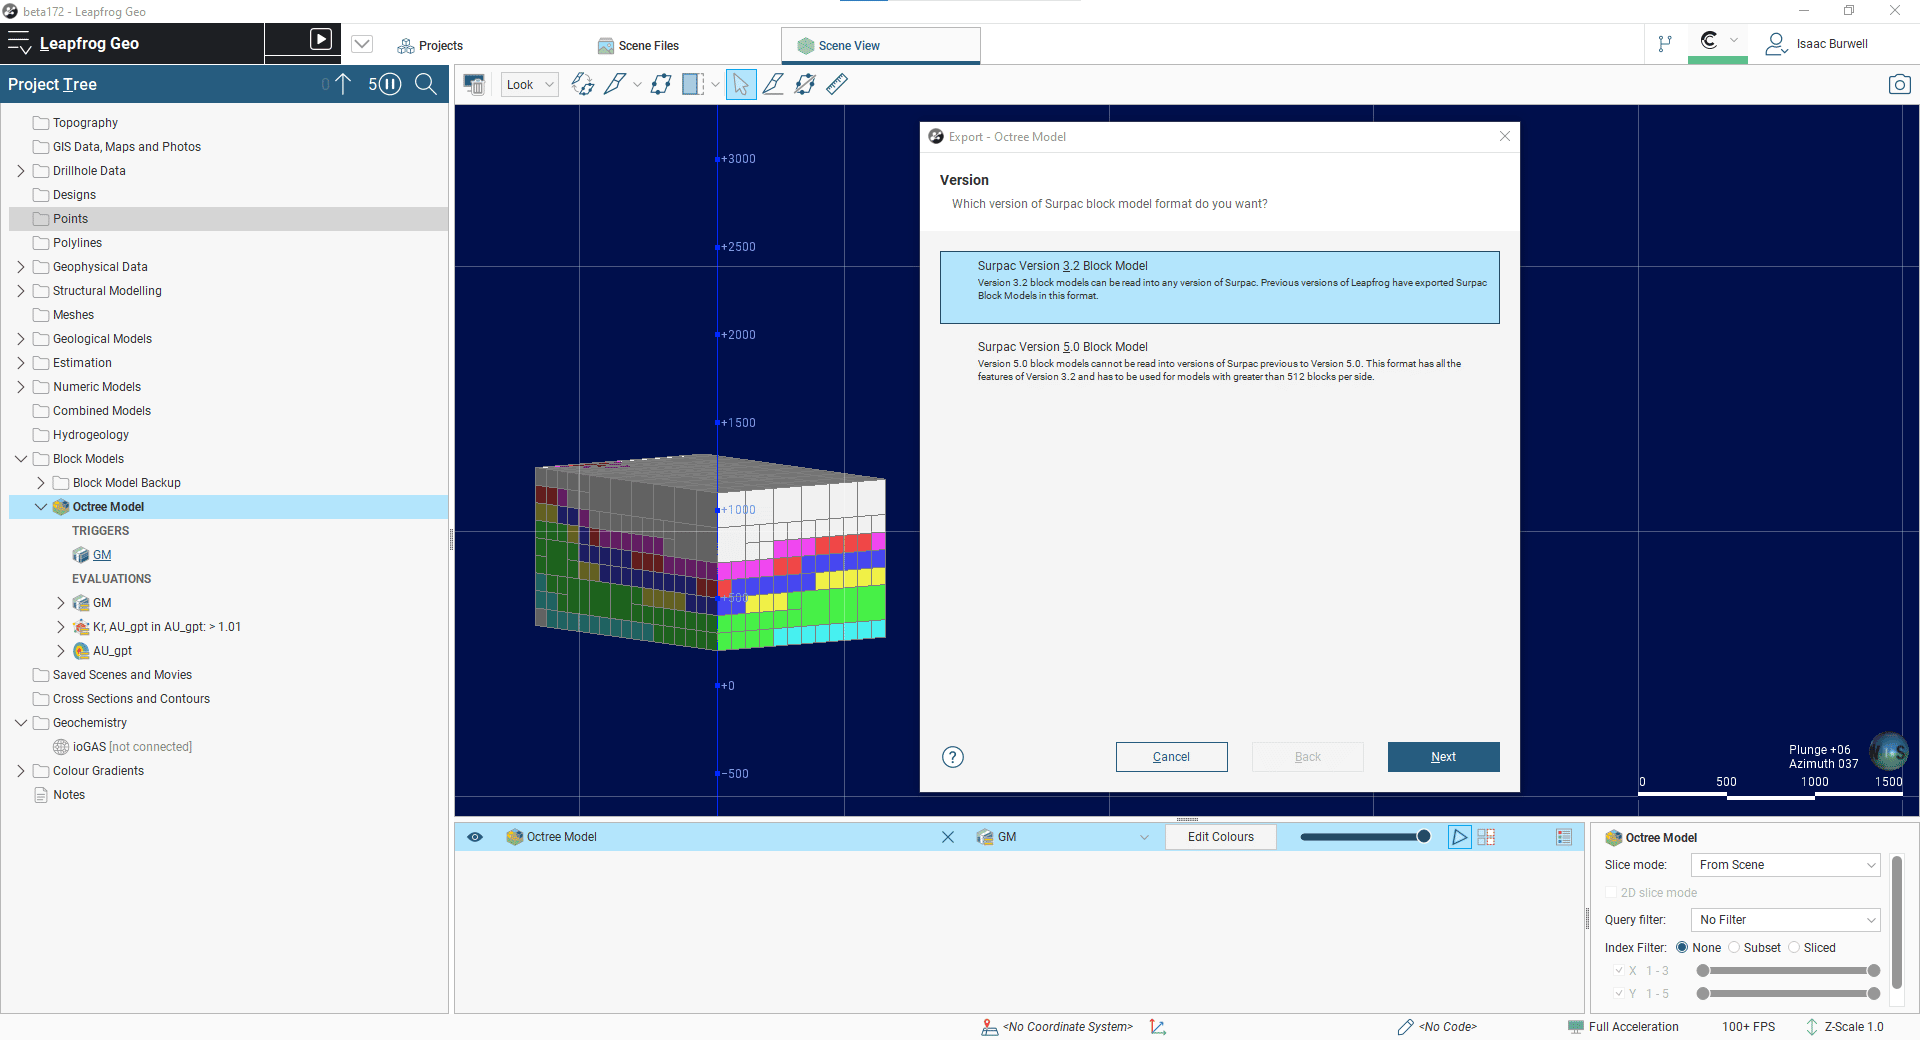1920x1040 pixels.
Task: Click the Next button
Action: pyautogui.click(x=1443, y=757)
